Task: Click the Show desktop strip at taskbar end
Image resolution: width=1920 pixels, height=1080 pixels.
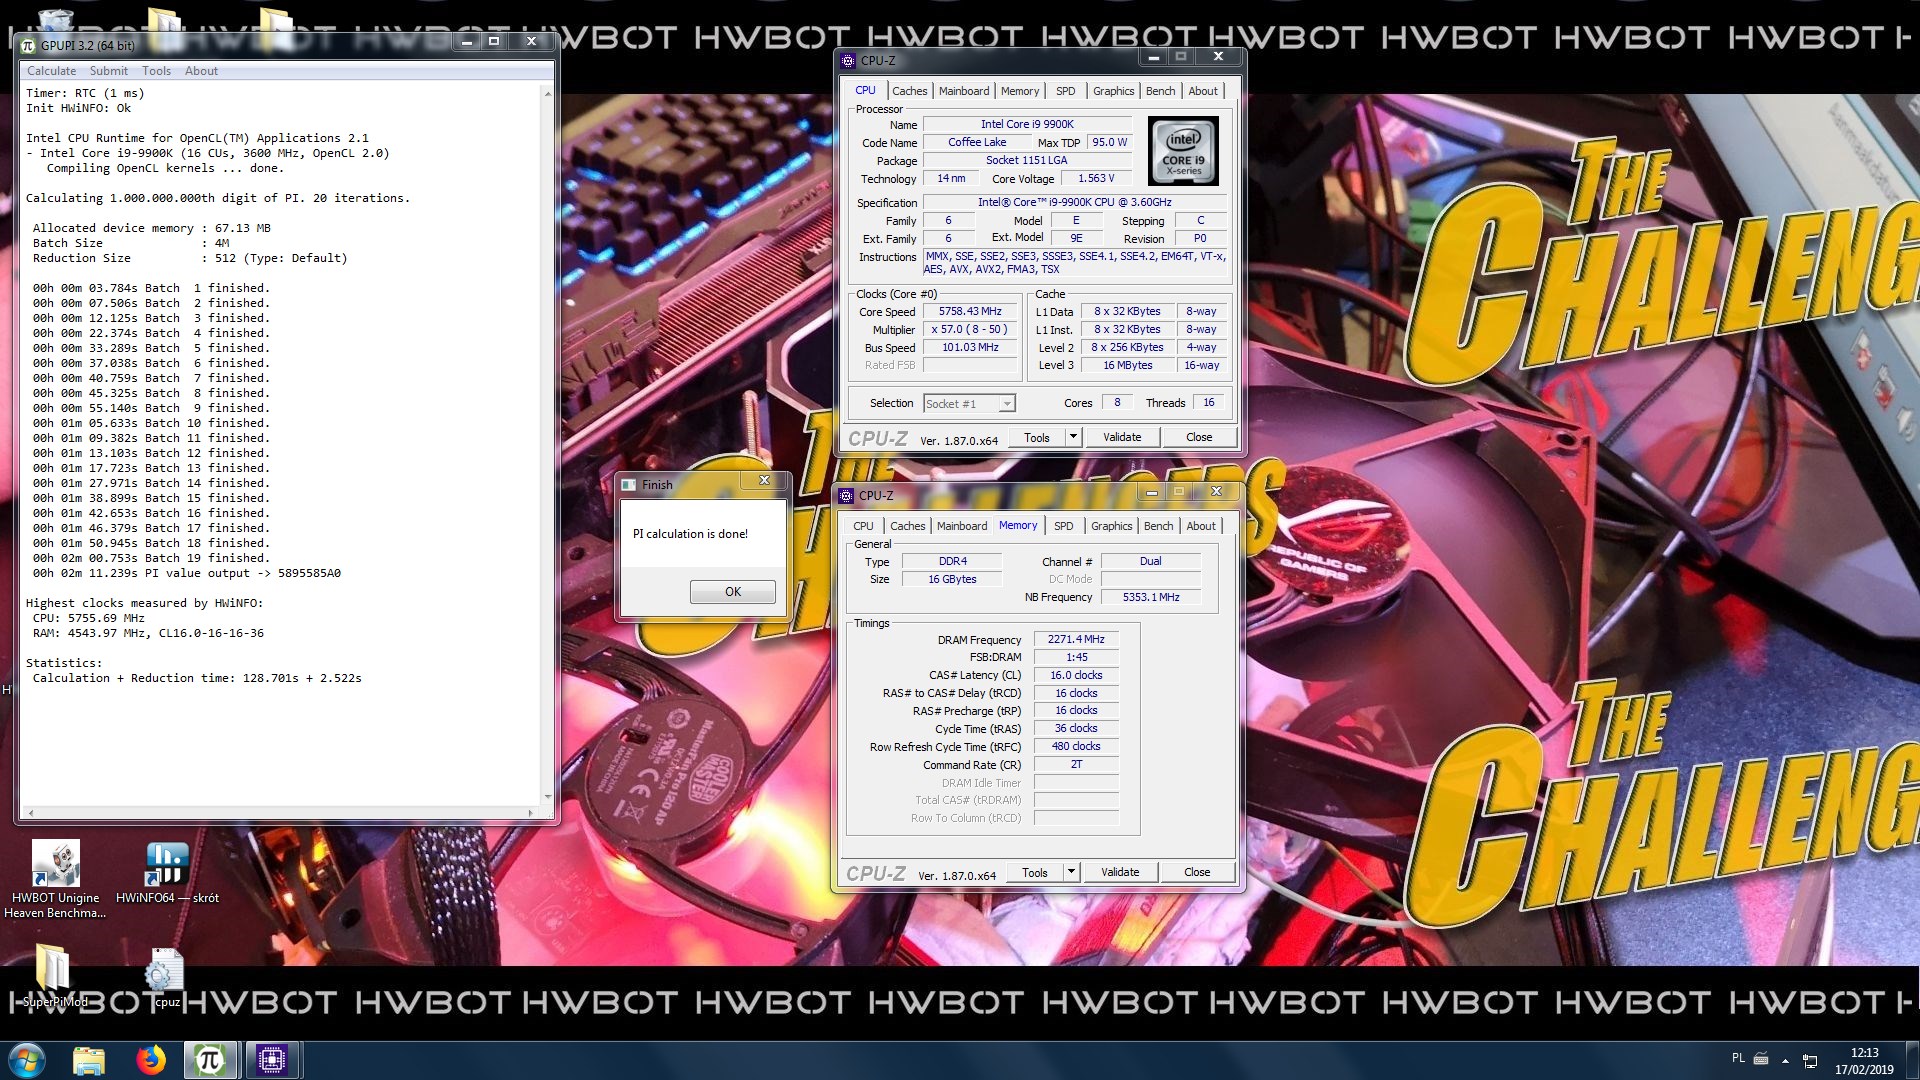Action: [x=1912, y=1060]
